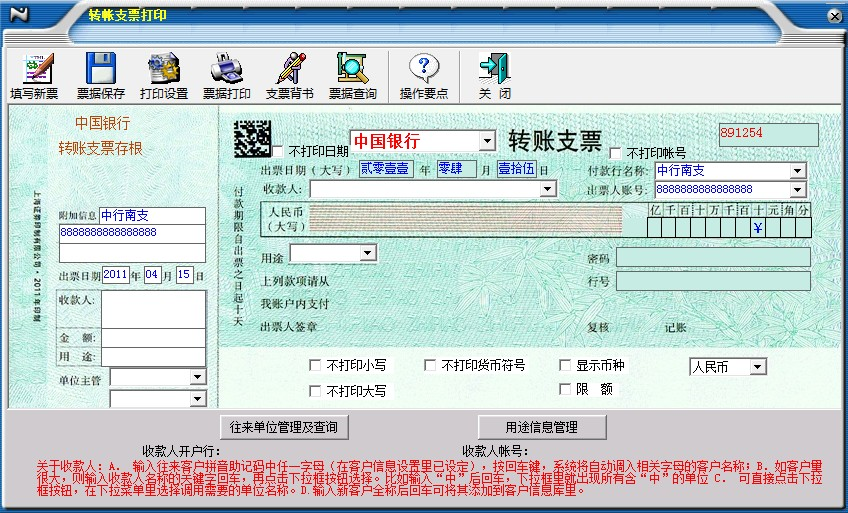
Task: Click the application logo icon in title bar
Action: pos(19,14)
